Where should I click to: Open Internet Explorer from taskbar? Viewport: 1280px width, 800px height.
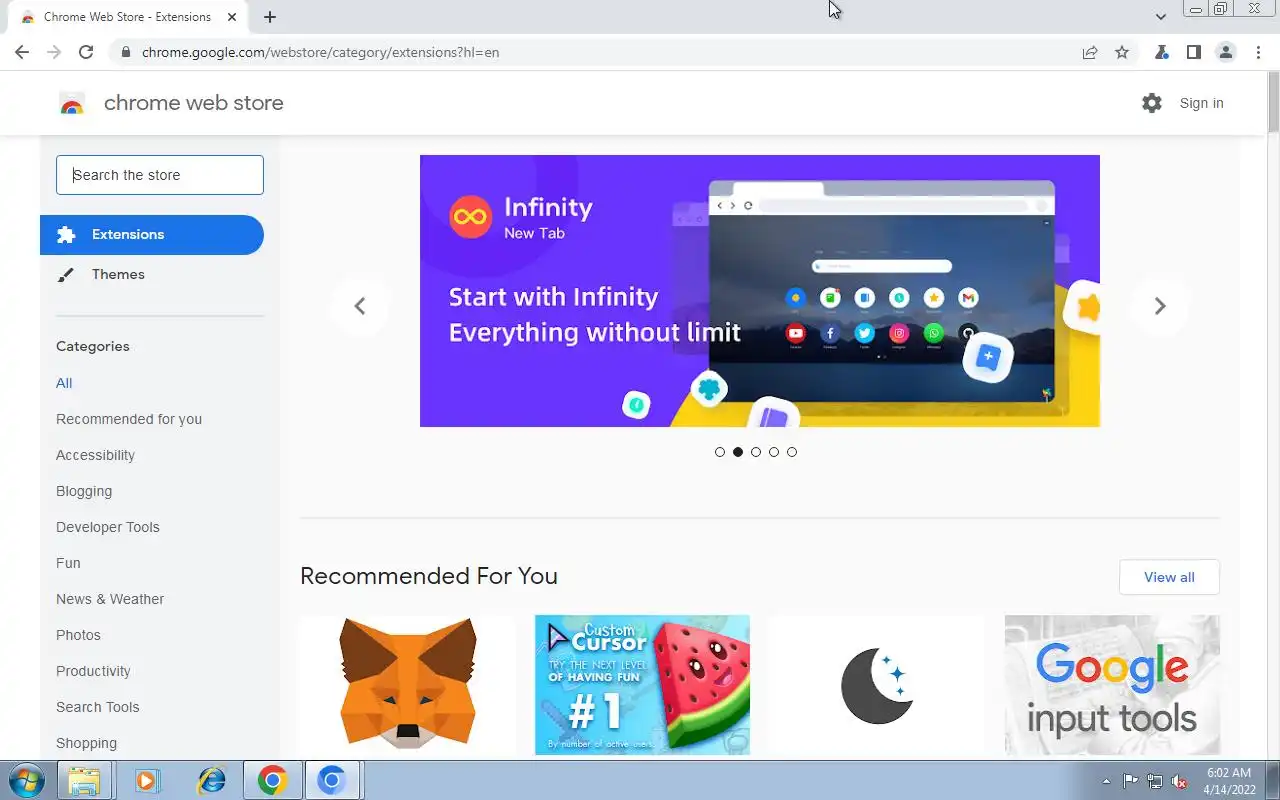pyautogui.click(x=210, y=780)
